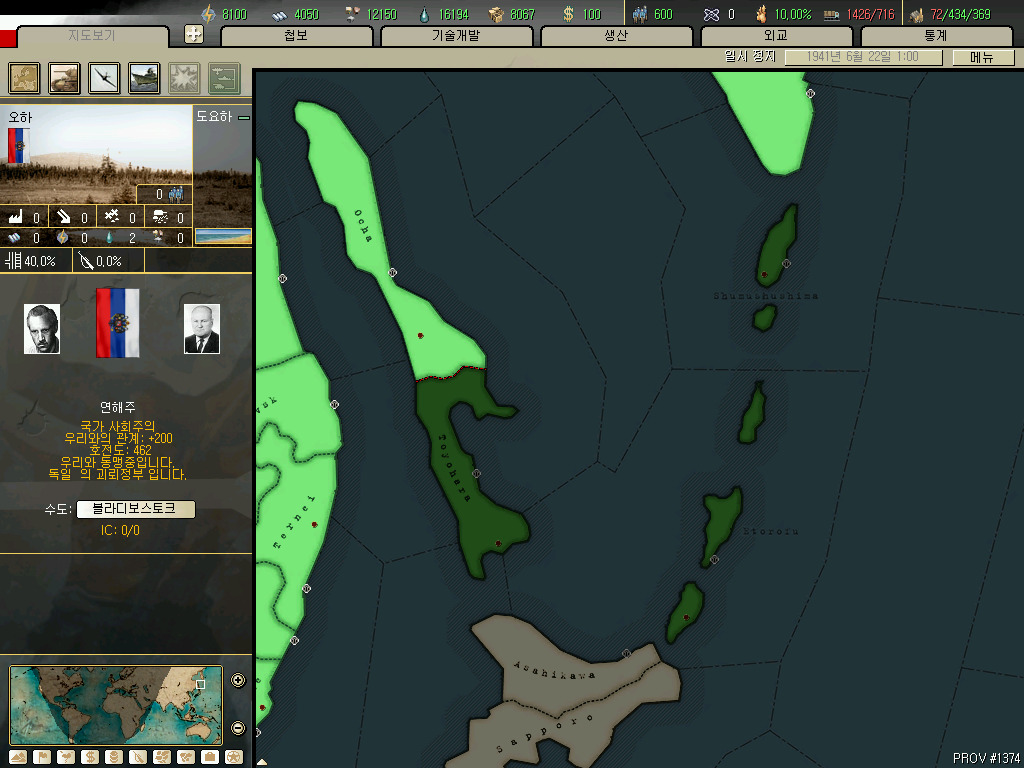Click the 1941 date pause bar

[863, 57]
